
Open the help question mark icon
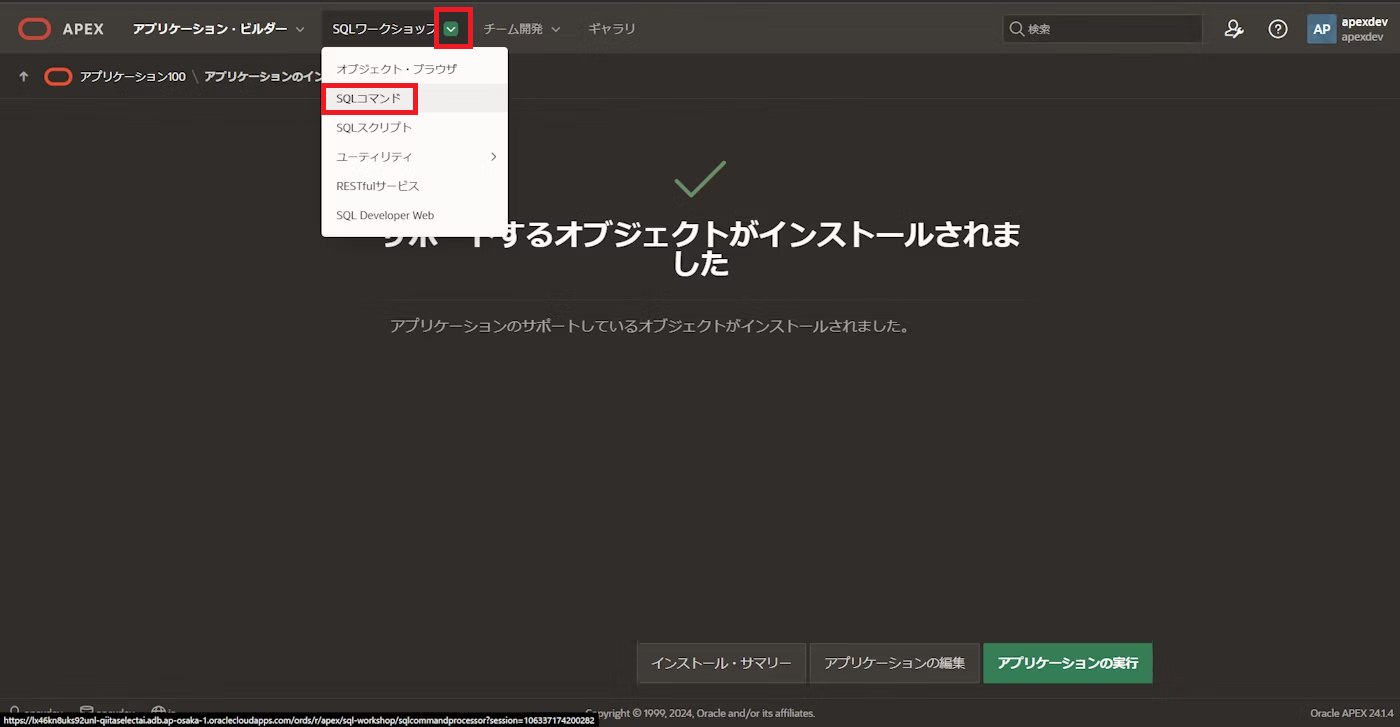1277,29
